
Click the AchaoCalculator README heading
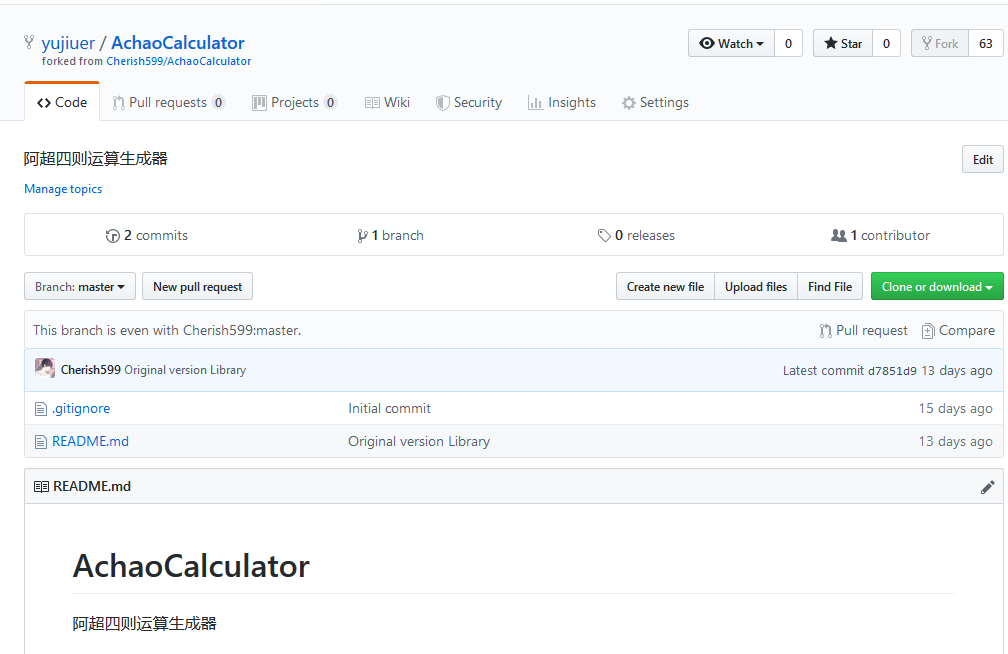(191, 566)
